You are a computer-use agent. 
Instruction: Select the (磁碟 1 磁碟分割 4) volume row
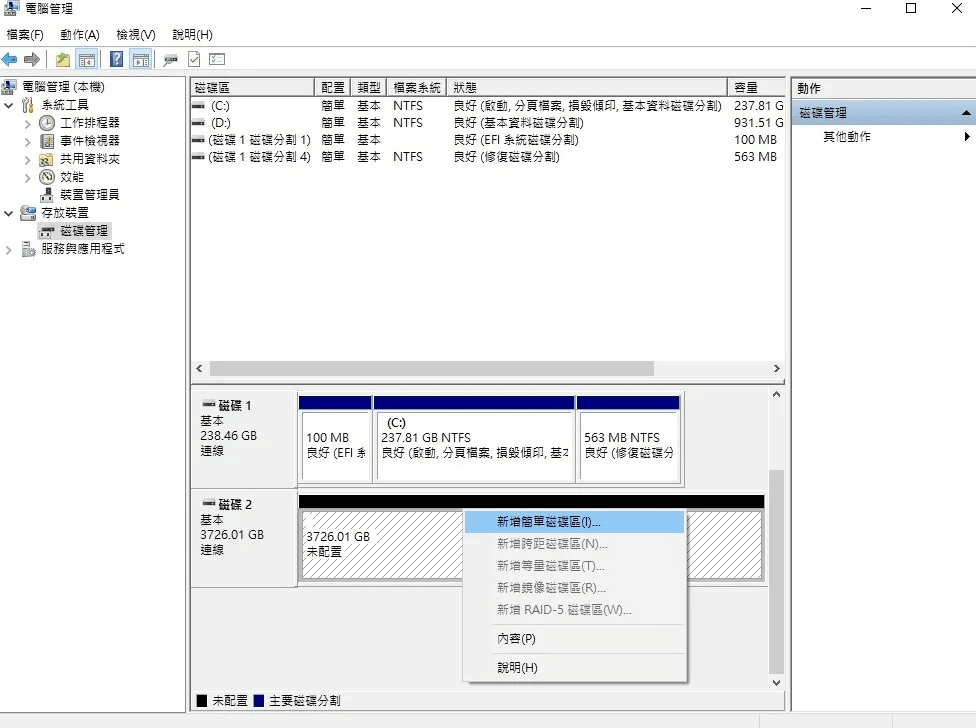click(x=487, y=157)
